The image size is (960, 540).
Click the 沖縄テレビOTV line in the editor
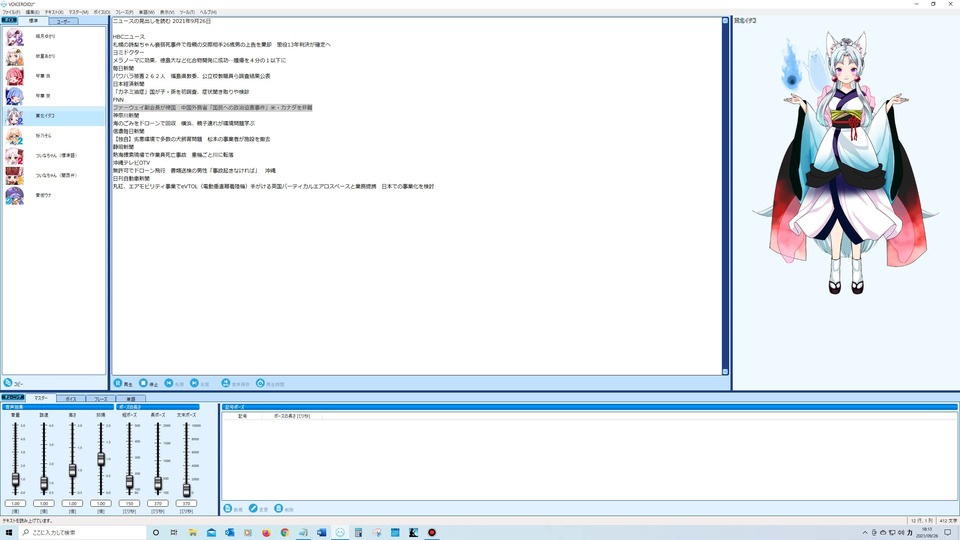pyautogui.click(x=131, y=163)
